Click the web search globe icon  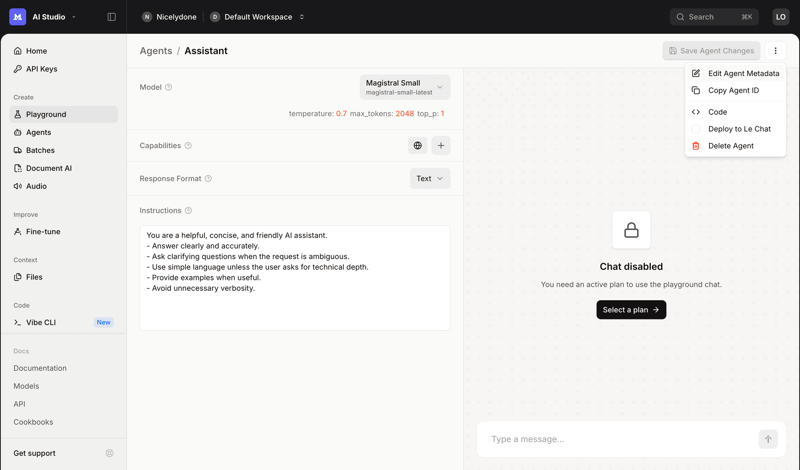[418, 146]
